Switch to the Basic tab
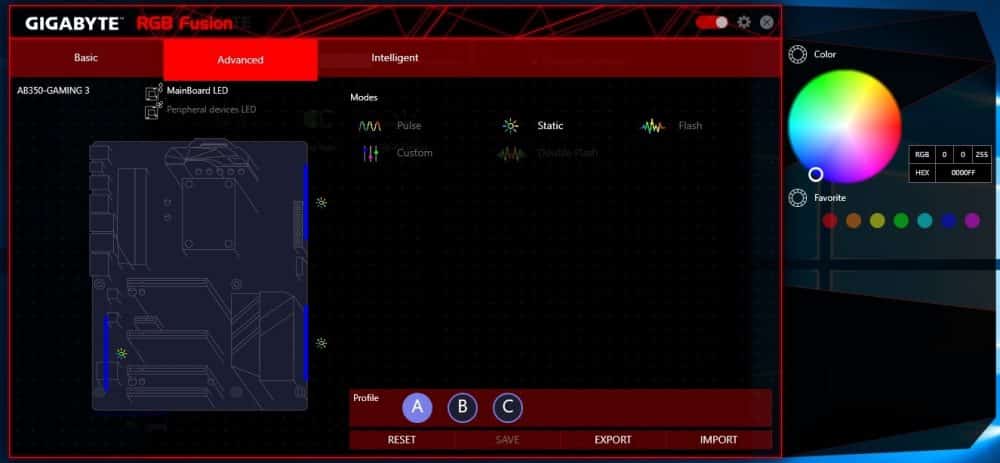Screen dimensions: 1000x463 click(86, 57)
